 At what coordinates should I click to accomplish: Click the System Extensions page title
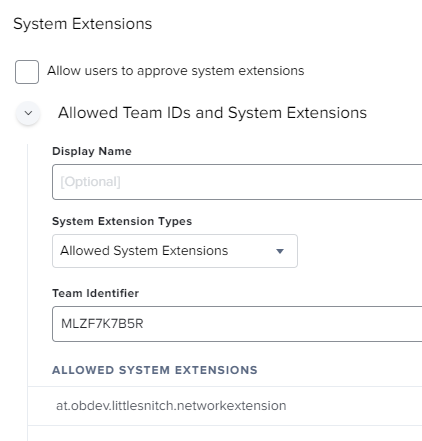[x=82, y=24]
